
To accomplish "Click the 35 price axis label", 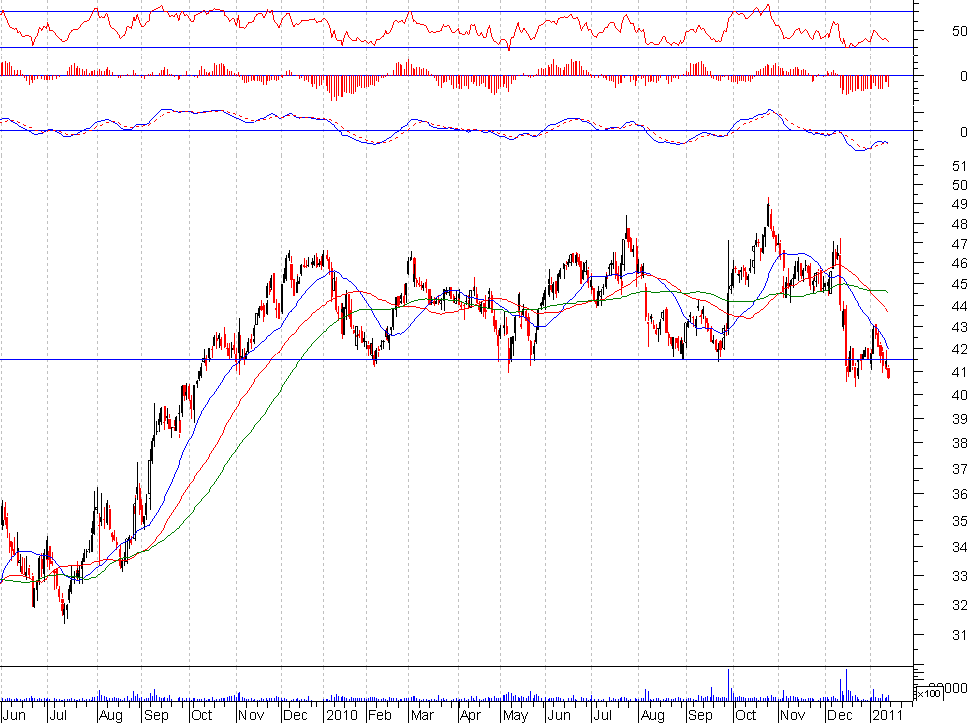I will coord(959,521).
